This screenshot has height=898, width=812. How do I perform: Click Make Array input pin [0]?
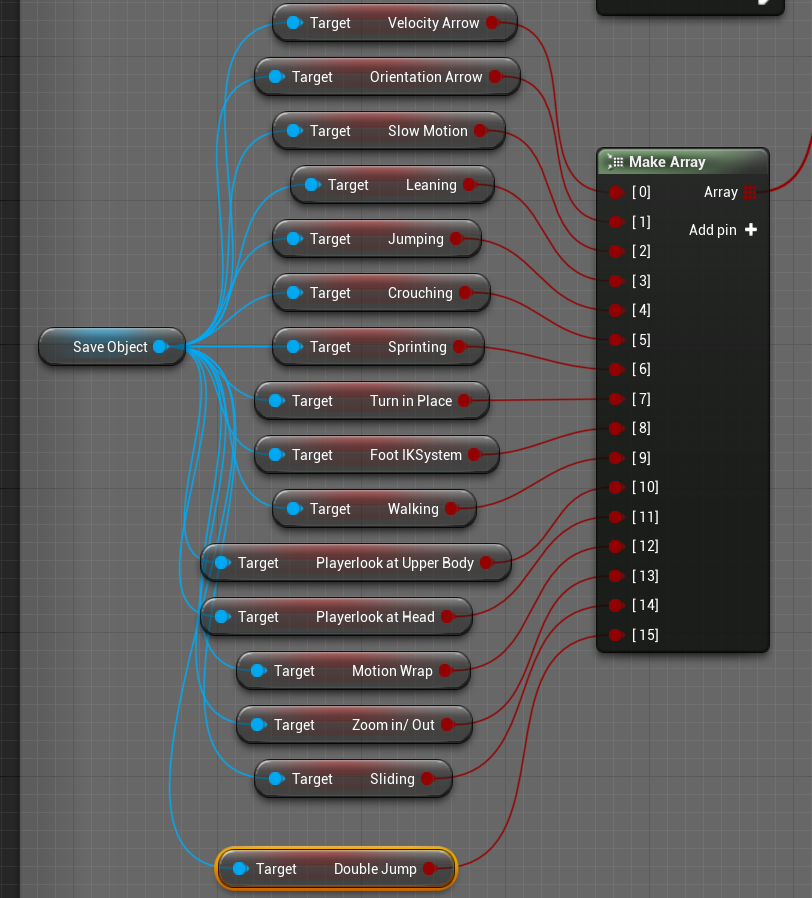(x=616, y=192)
